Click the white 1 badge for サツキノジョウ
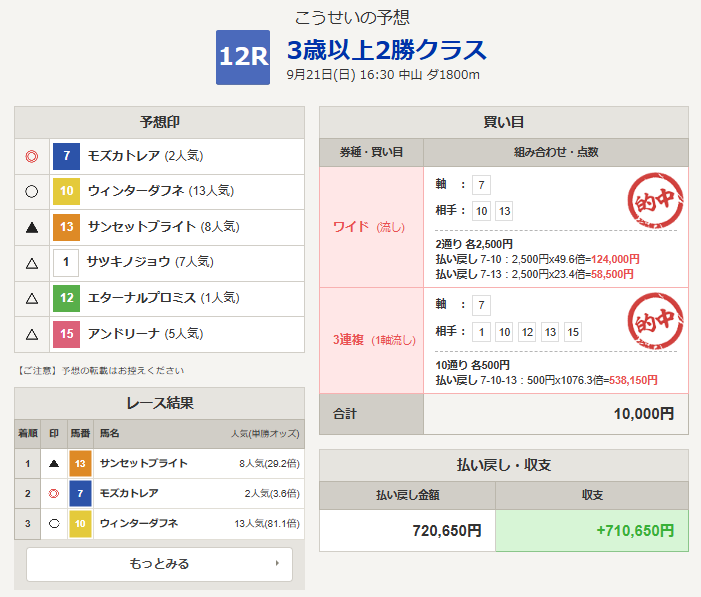 (x=66, y=263)
